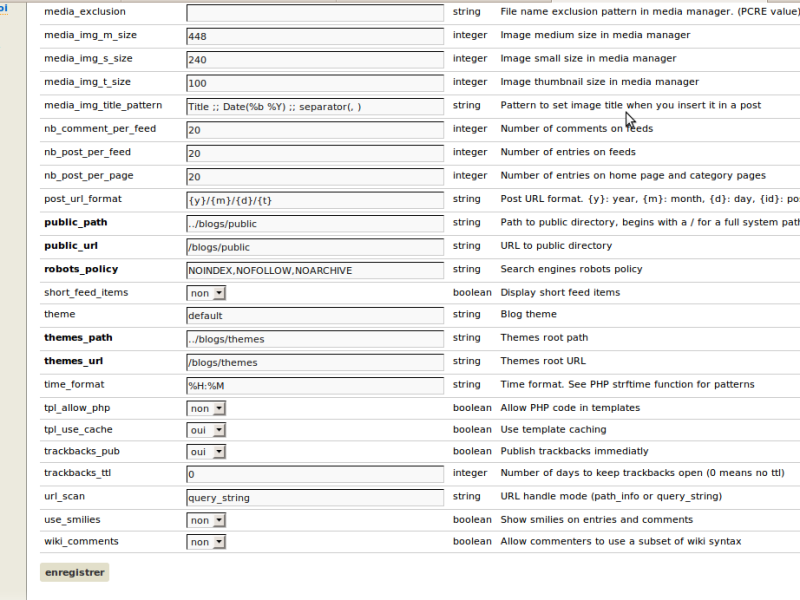
Task: Select the themes_url setting label
Action: coord(73,361)
